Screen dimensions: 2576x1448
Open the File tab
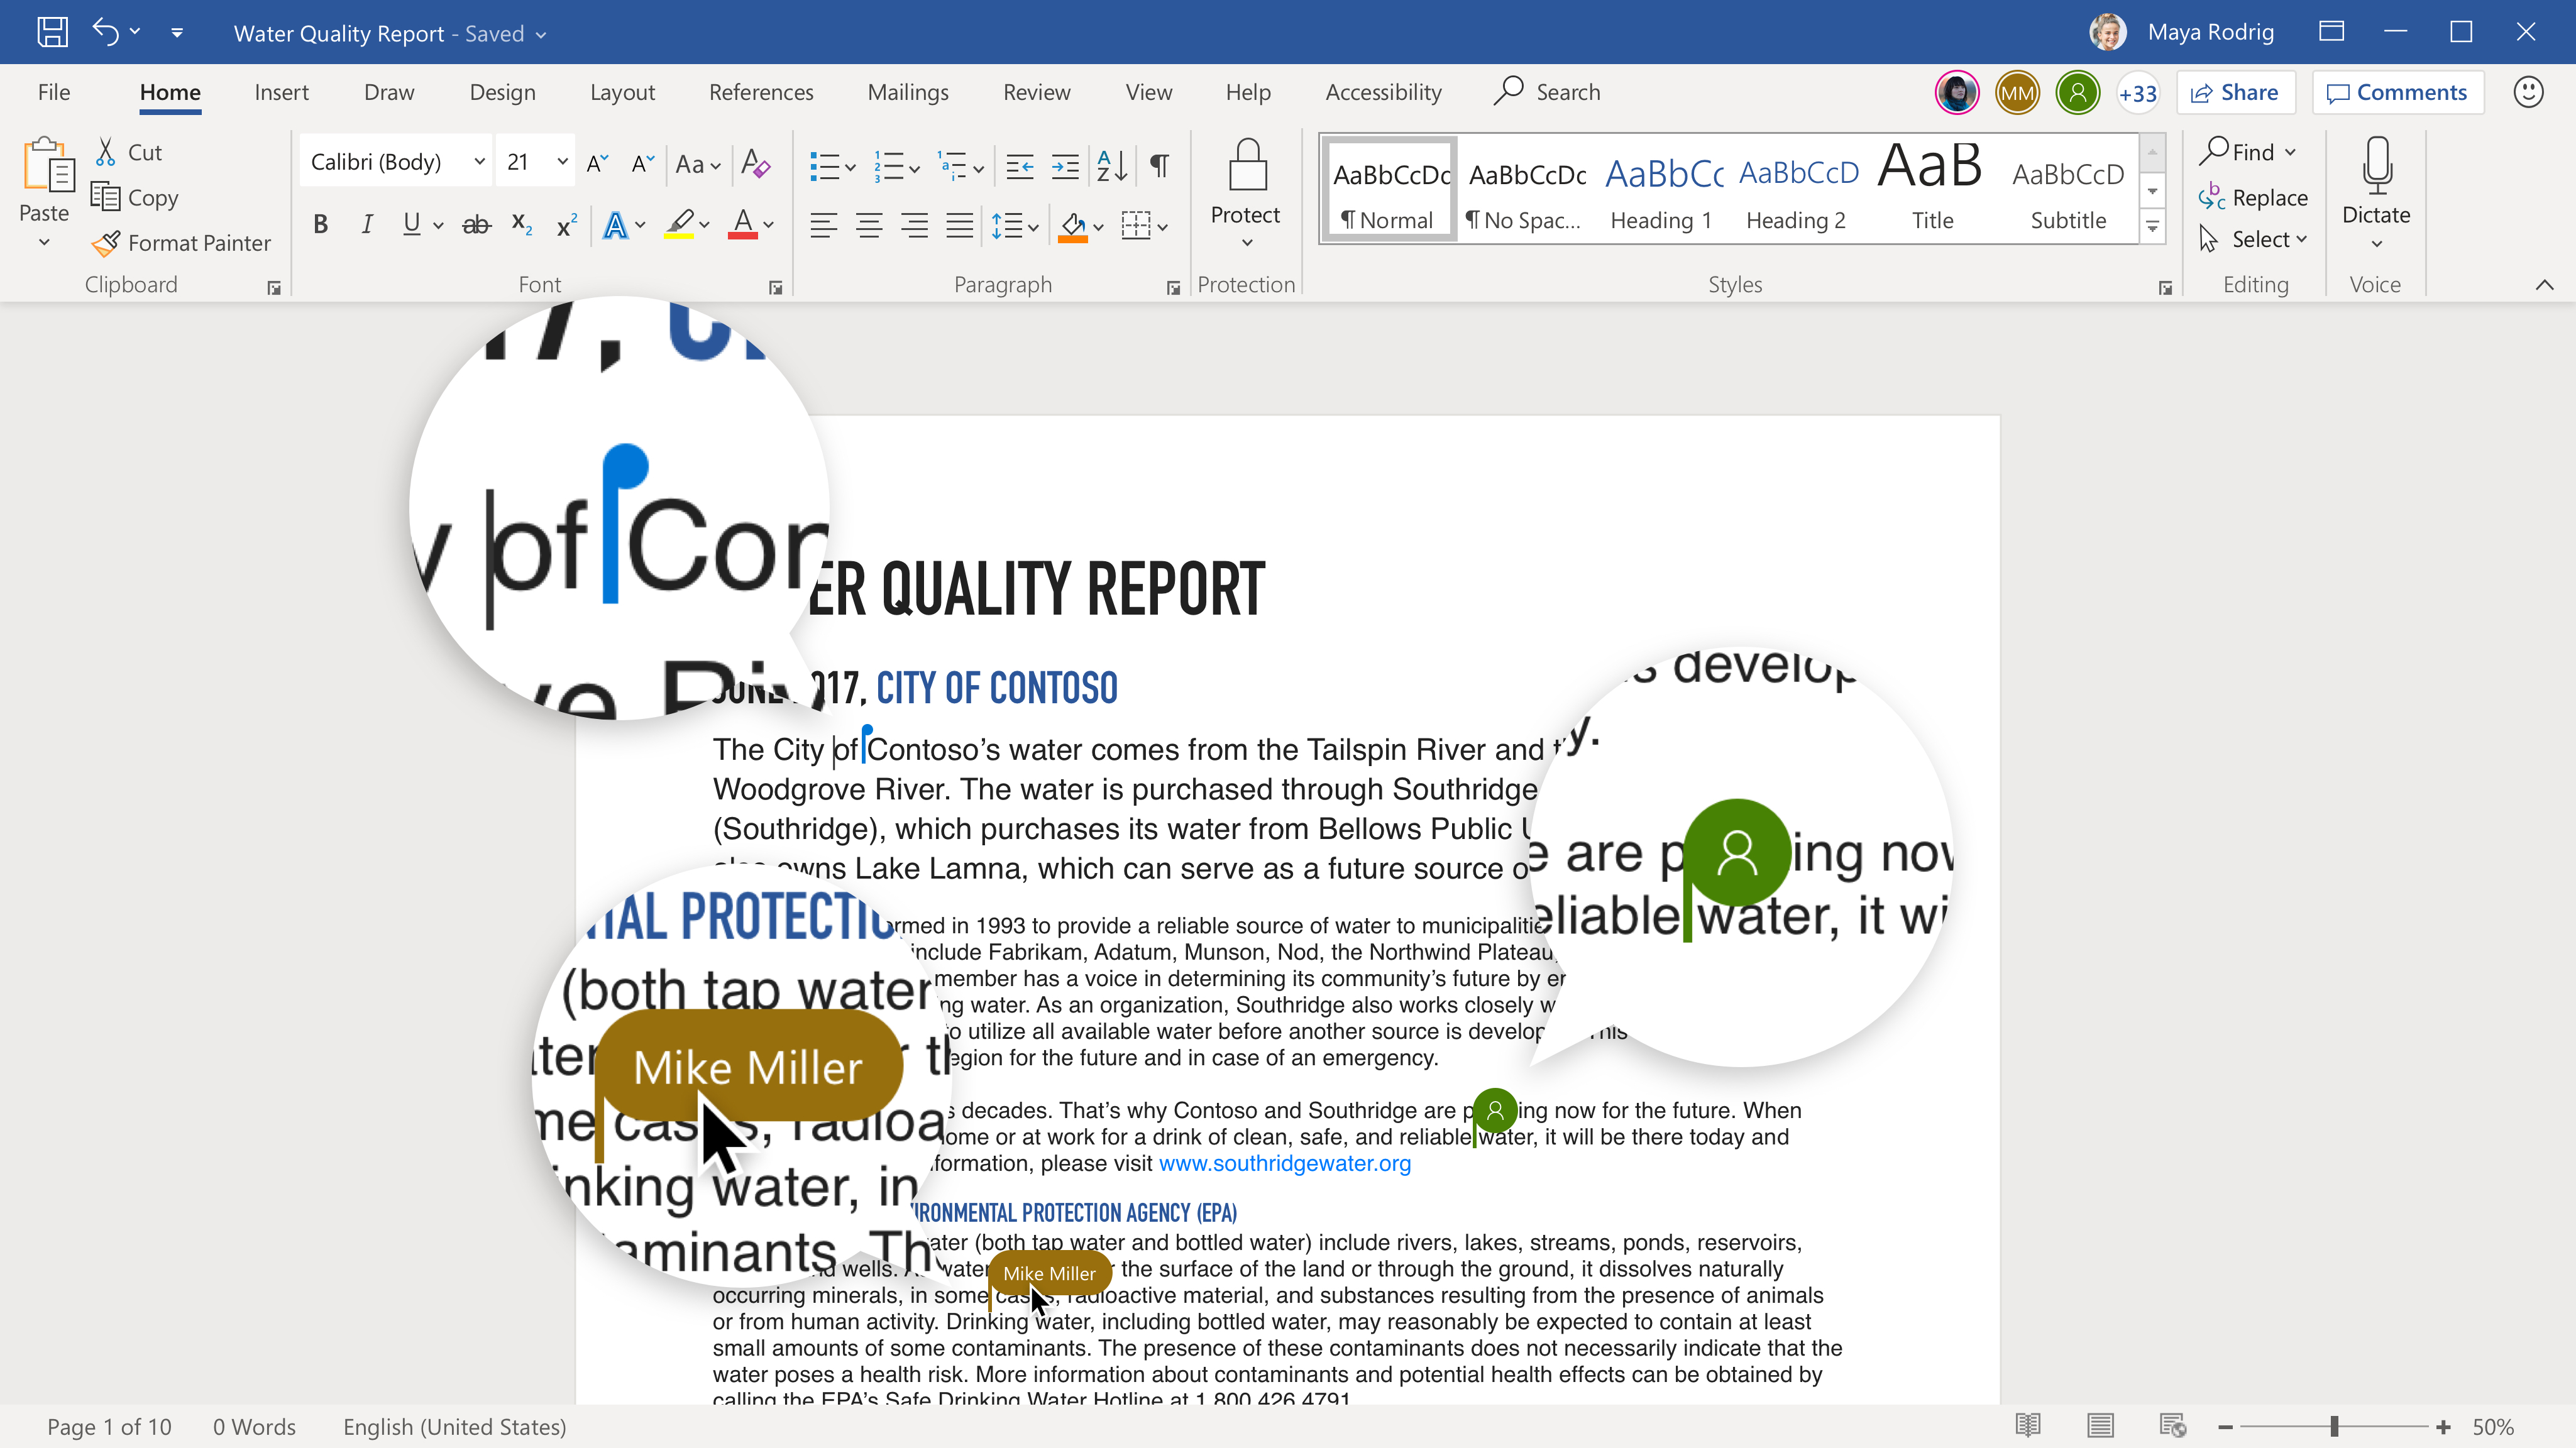point(54,92)
